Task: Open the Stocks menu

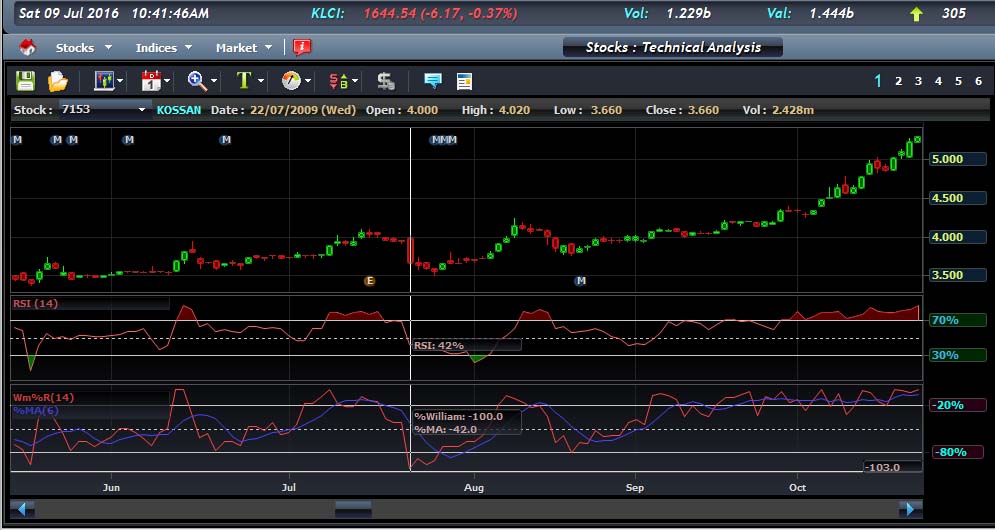Action: tap(74, 48)
